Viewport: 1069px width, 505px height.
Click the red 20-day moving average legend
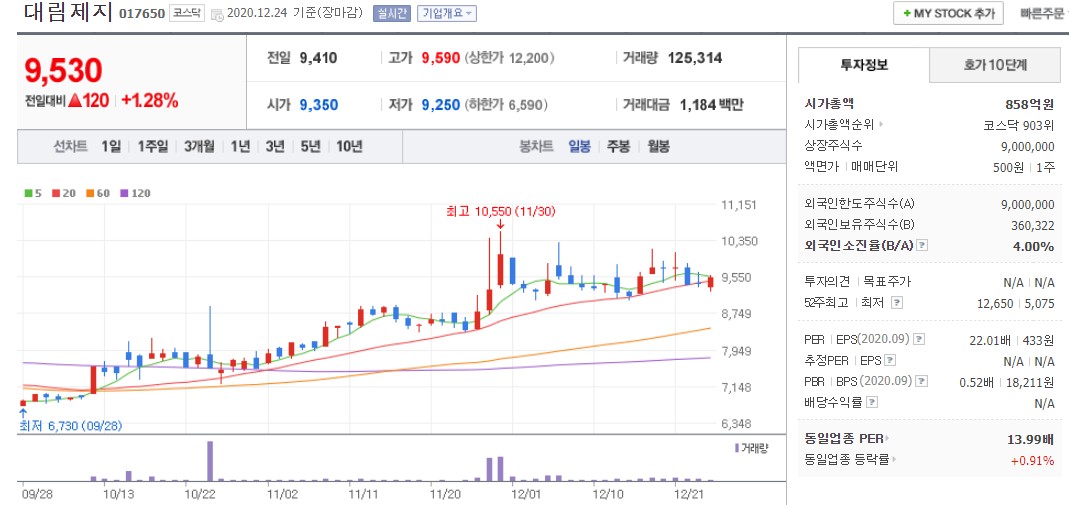63,194
